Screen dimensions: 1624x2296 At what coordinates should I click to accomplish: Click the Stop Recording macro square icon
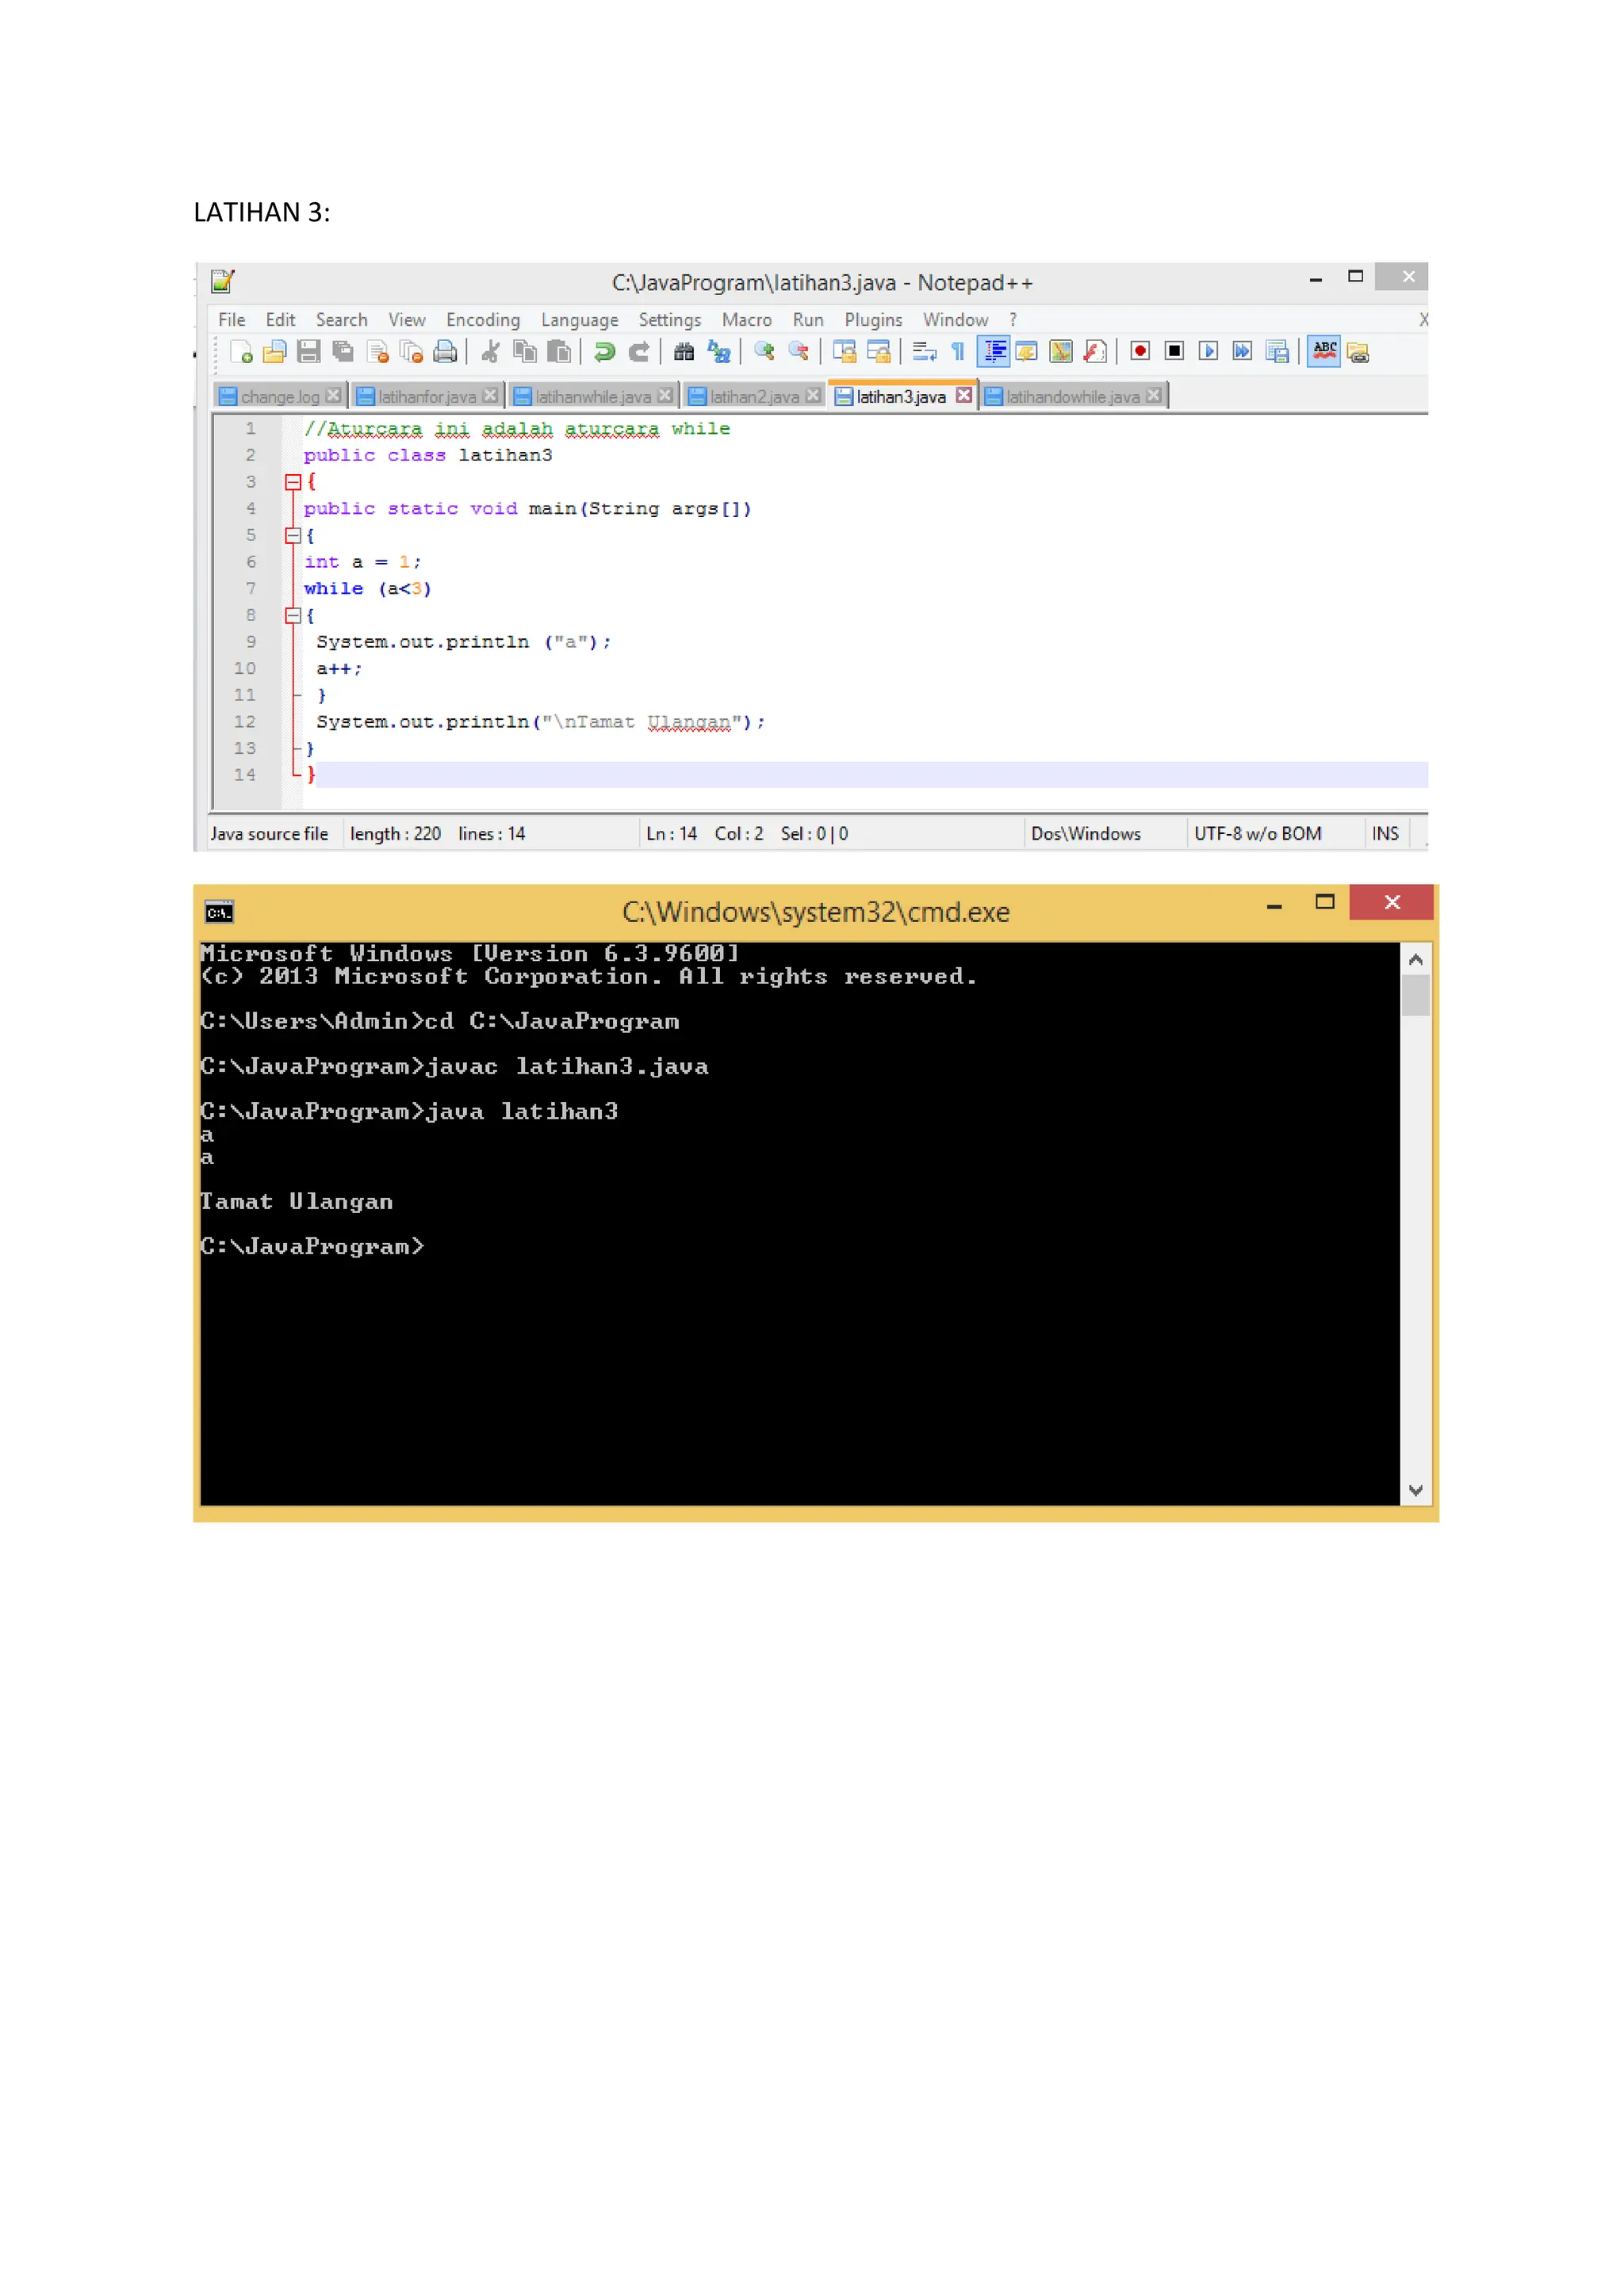click(1174, 352)
